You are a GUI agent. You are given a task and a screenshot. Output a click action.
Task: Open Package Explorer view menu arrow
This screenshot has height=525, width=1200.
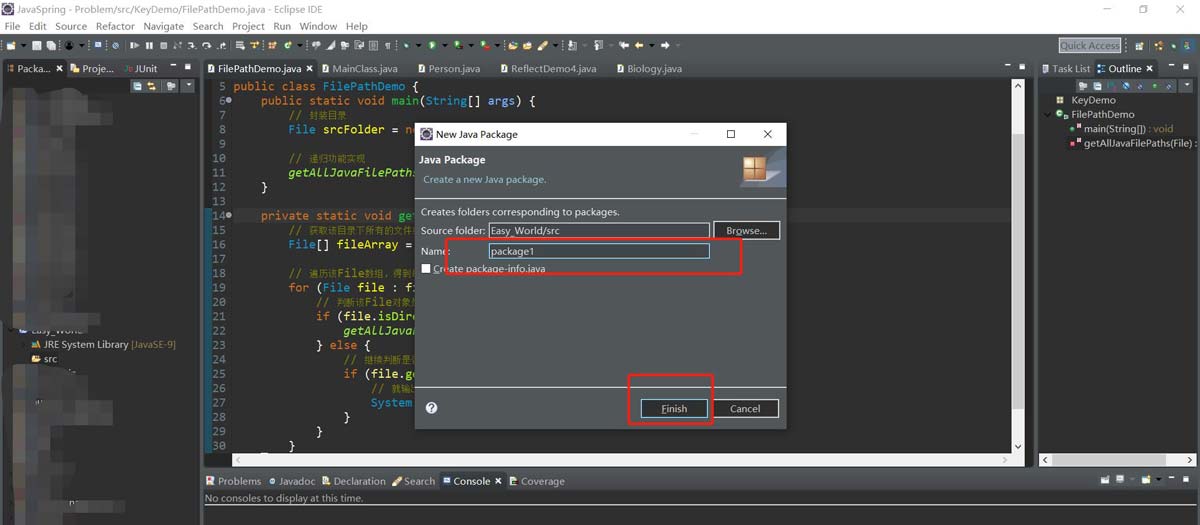pyautogui.click(x=189, y=86)
